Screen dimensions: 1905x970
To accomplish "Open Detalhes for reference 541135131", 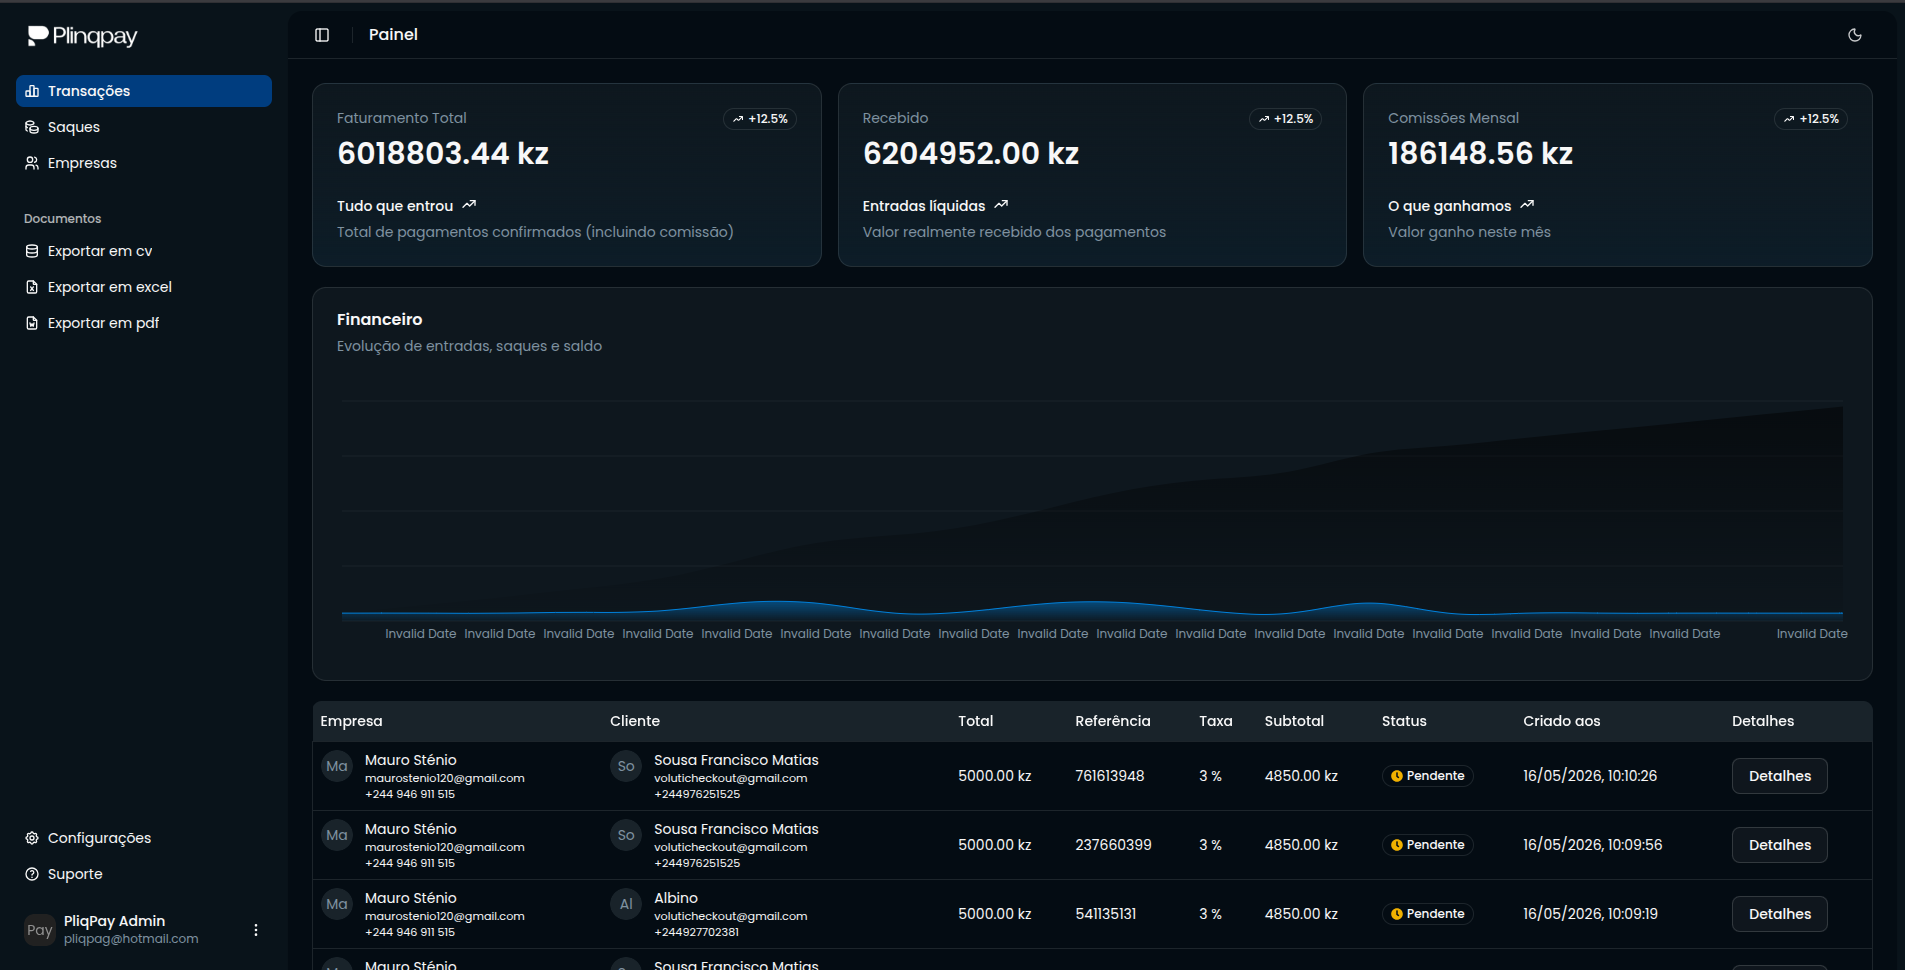I will 1780,914.
